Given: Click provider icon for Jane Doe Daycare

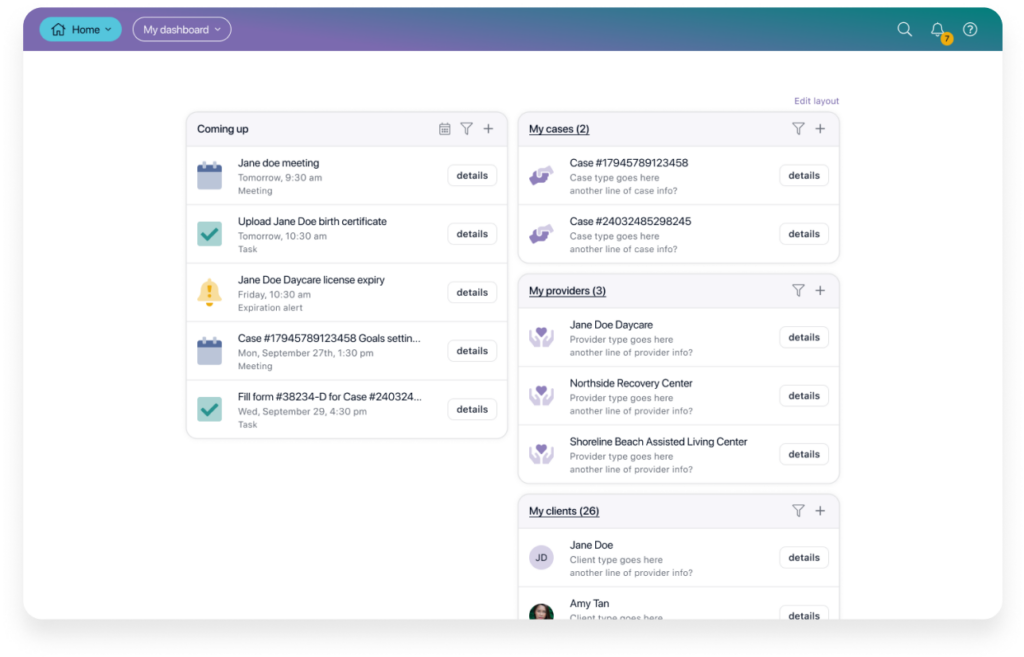Looking at the screenshot, I should 541,337.
